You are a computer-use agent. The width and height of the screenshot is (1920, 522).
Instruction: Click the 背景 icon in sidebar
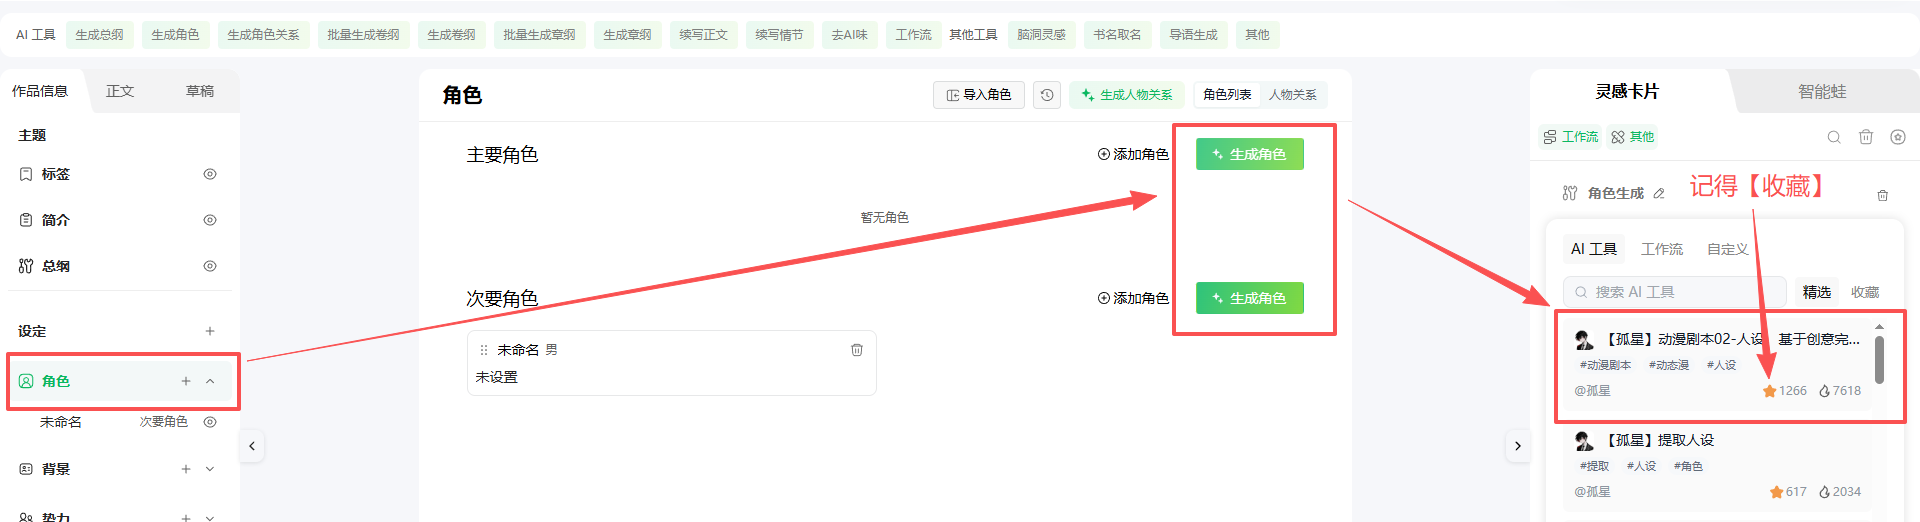(x=26, y=469)
